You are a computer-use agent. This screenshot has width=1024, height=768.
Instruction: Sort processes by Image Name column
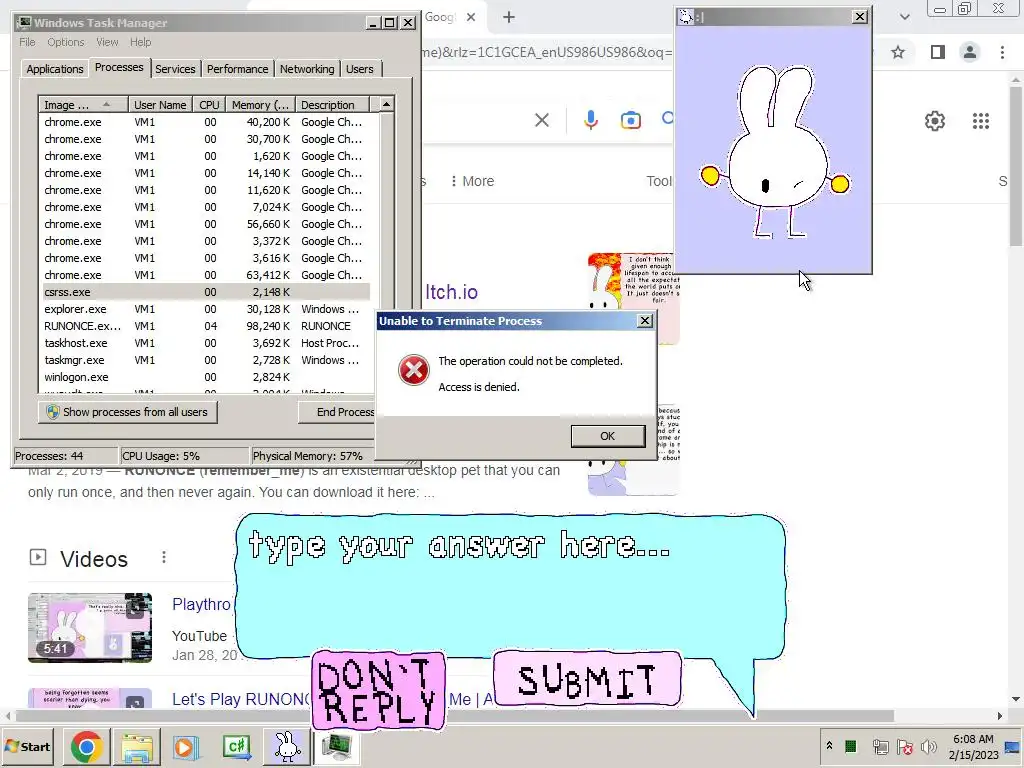tap(83, 104)
